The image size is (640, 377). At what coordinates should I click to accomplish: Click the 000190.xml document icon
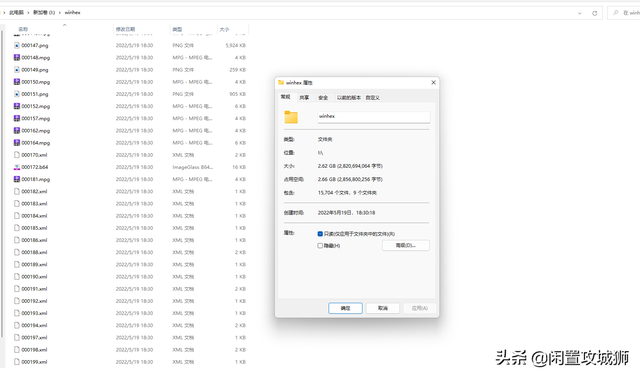[x=17, y=277]
